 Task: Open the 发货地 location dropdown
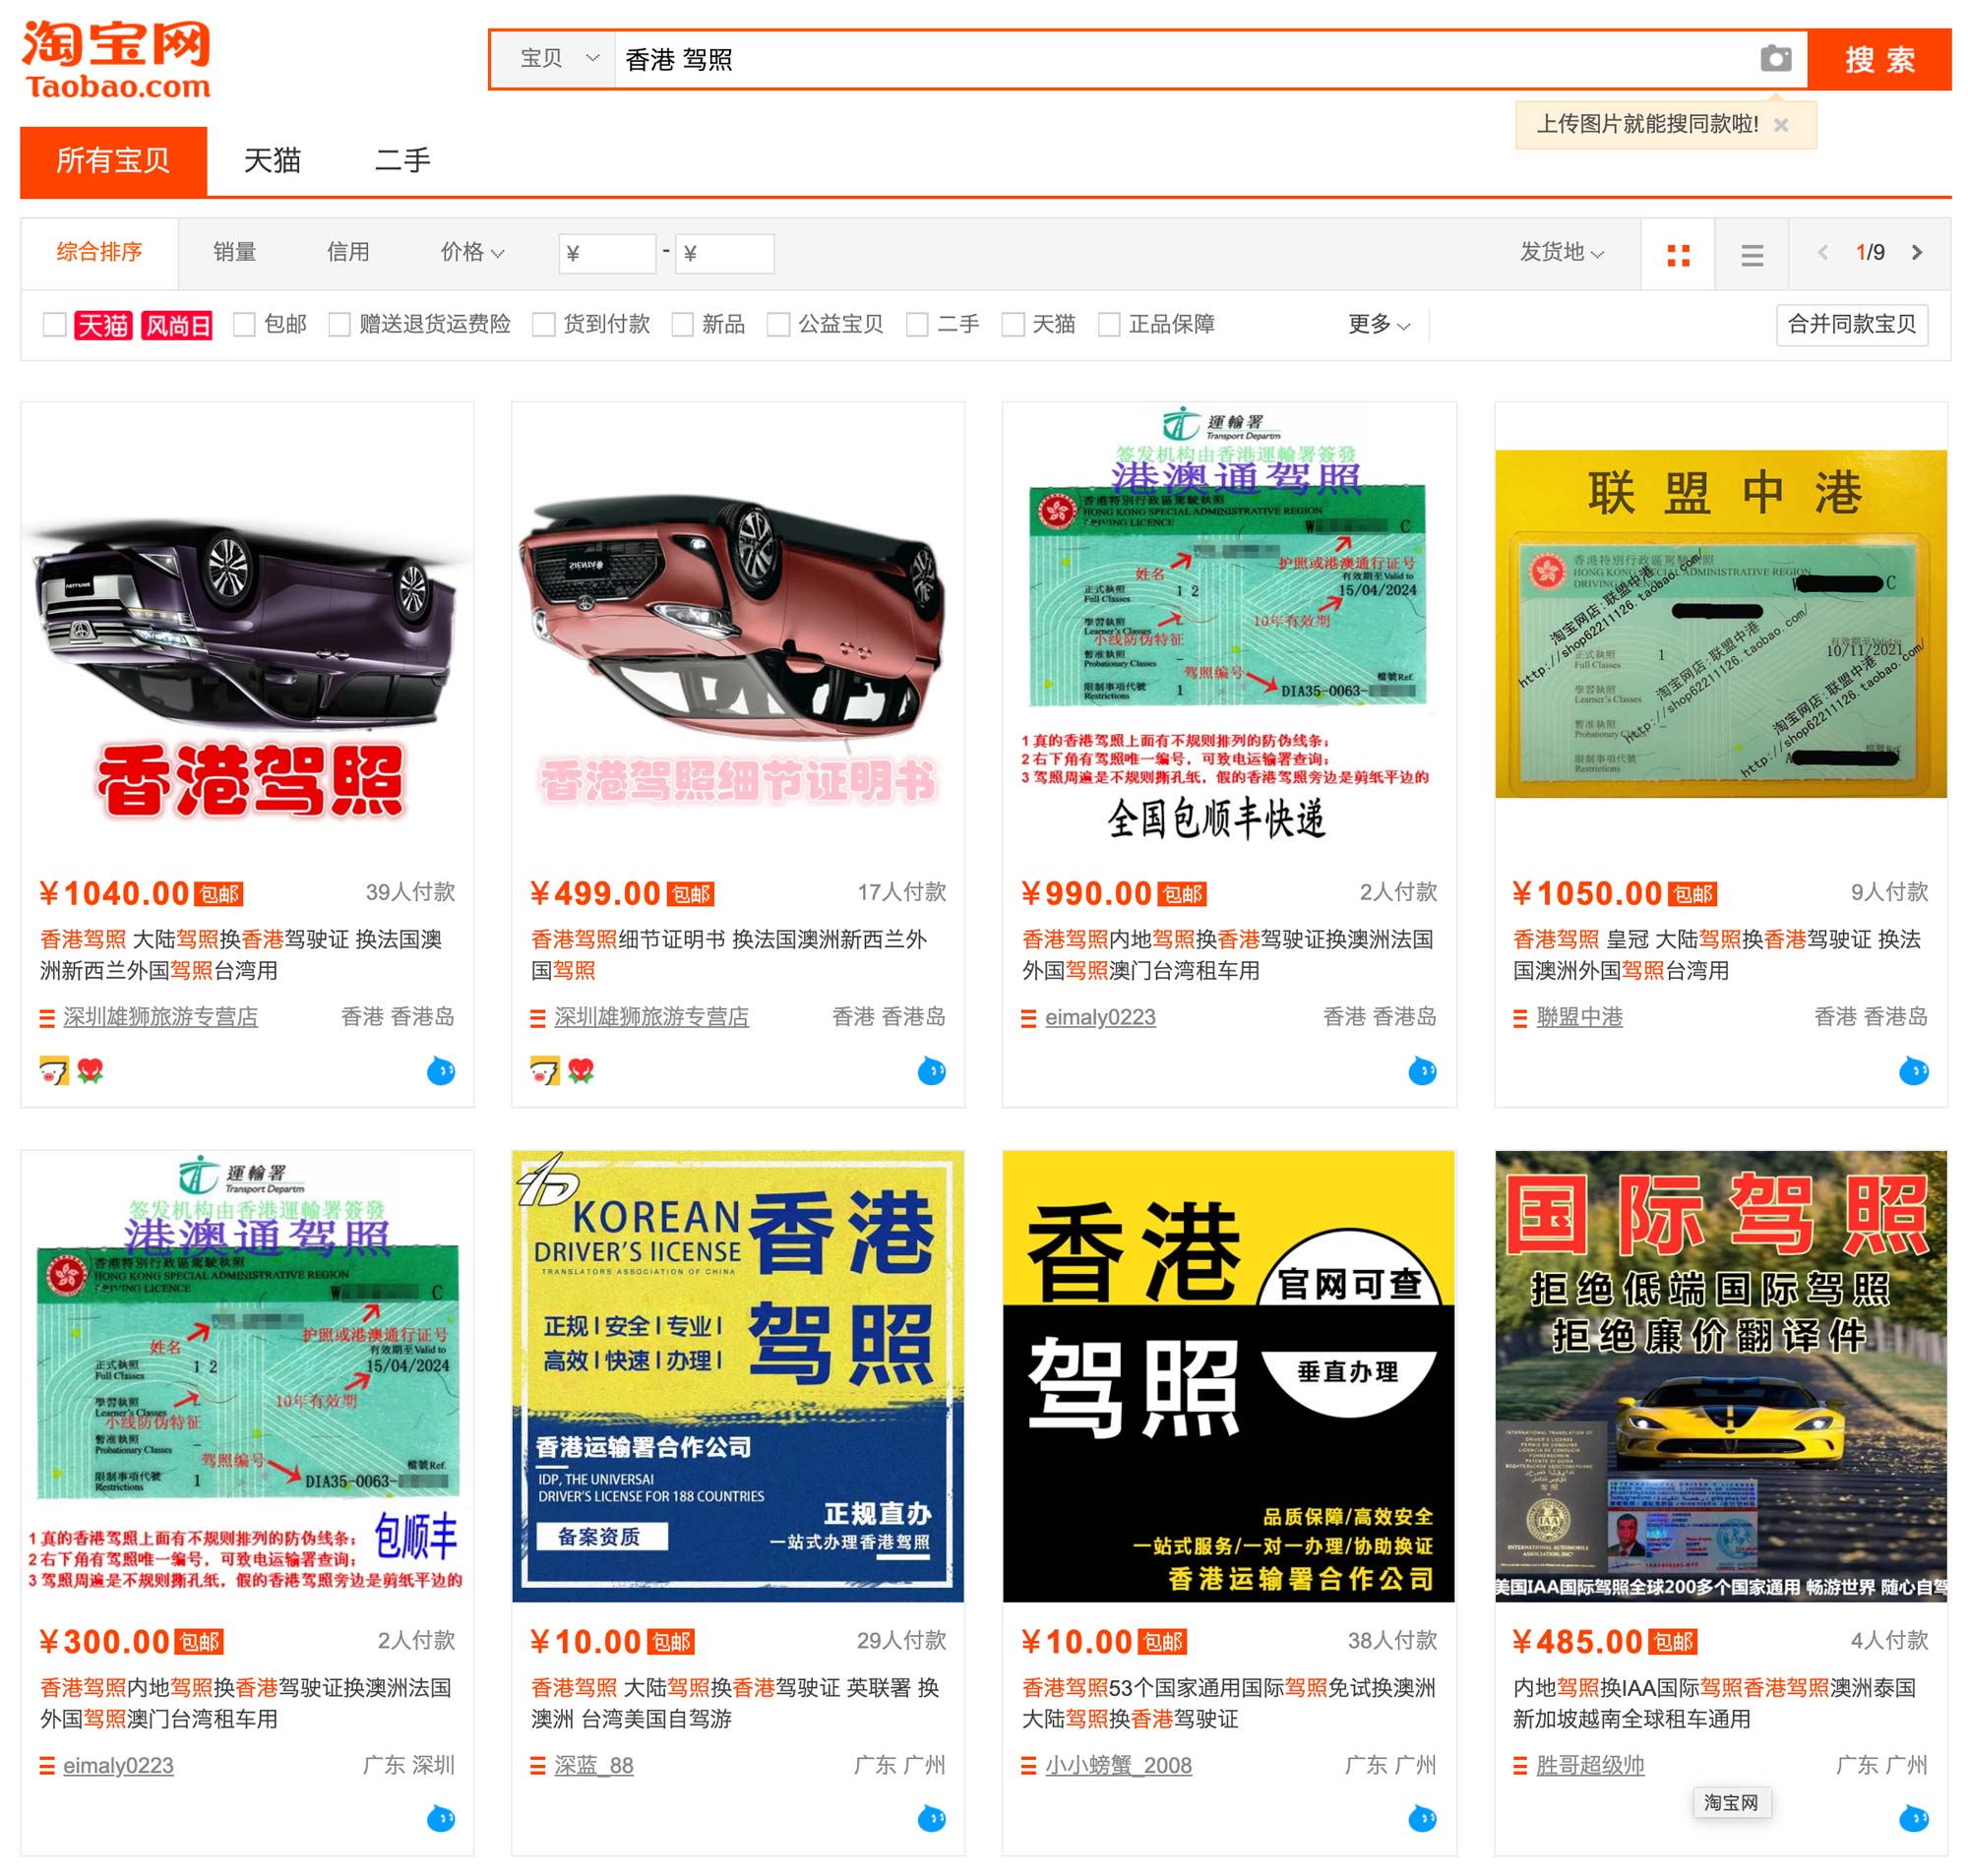1560,252
